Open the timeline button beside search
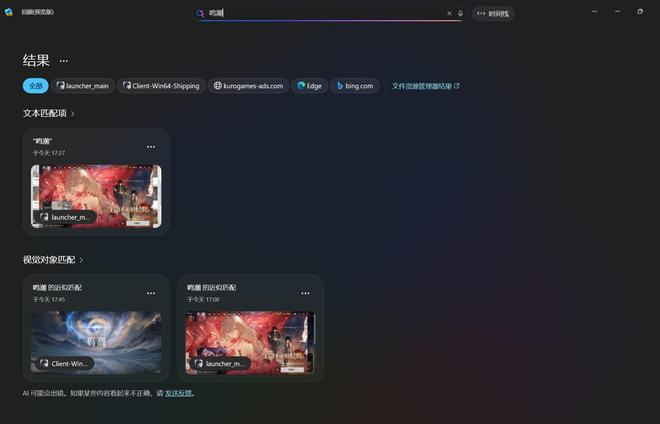The width and height of the screenshot is (660, 424). (493, 13)
